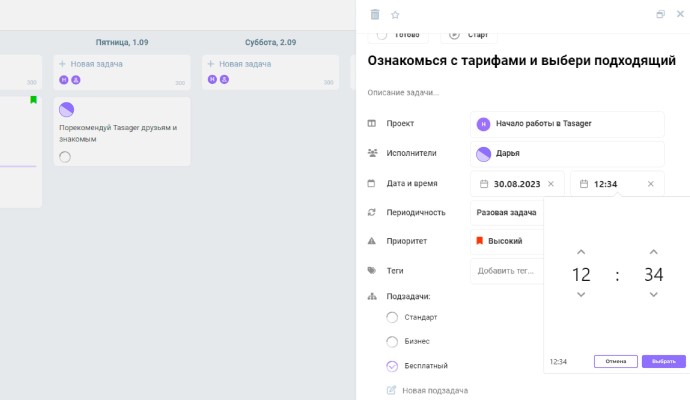
Task: Click the Добавить тег input field
Action: click(x=506, y=271)
